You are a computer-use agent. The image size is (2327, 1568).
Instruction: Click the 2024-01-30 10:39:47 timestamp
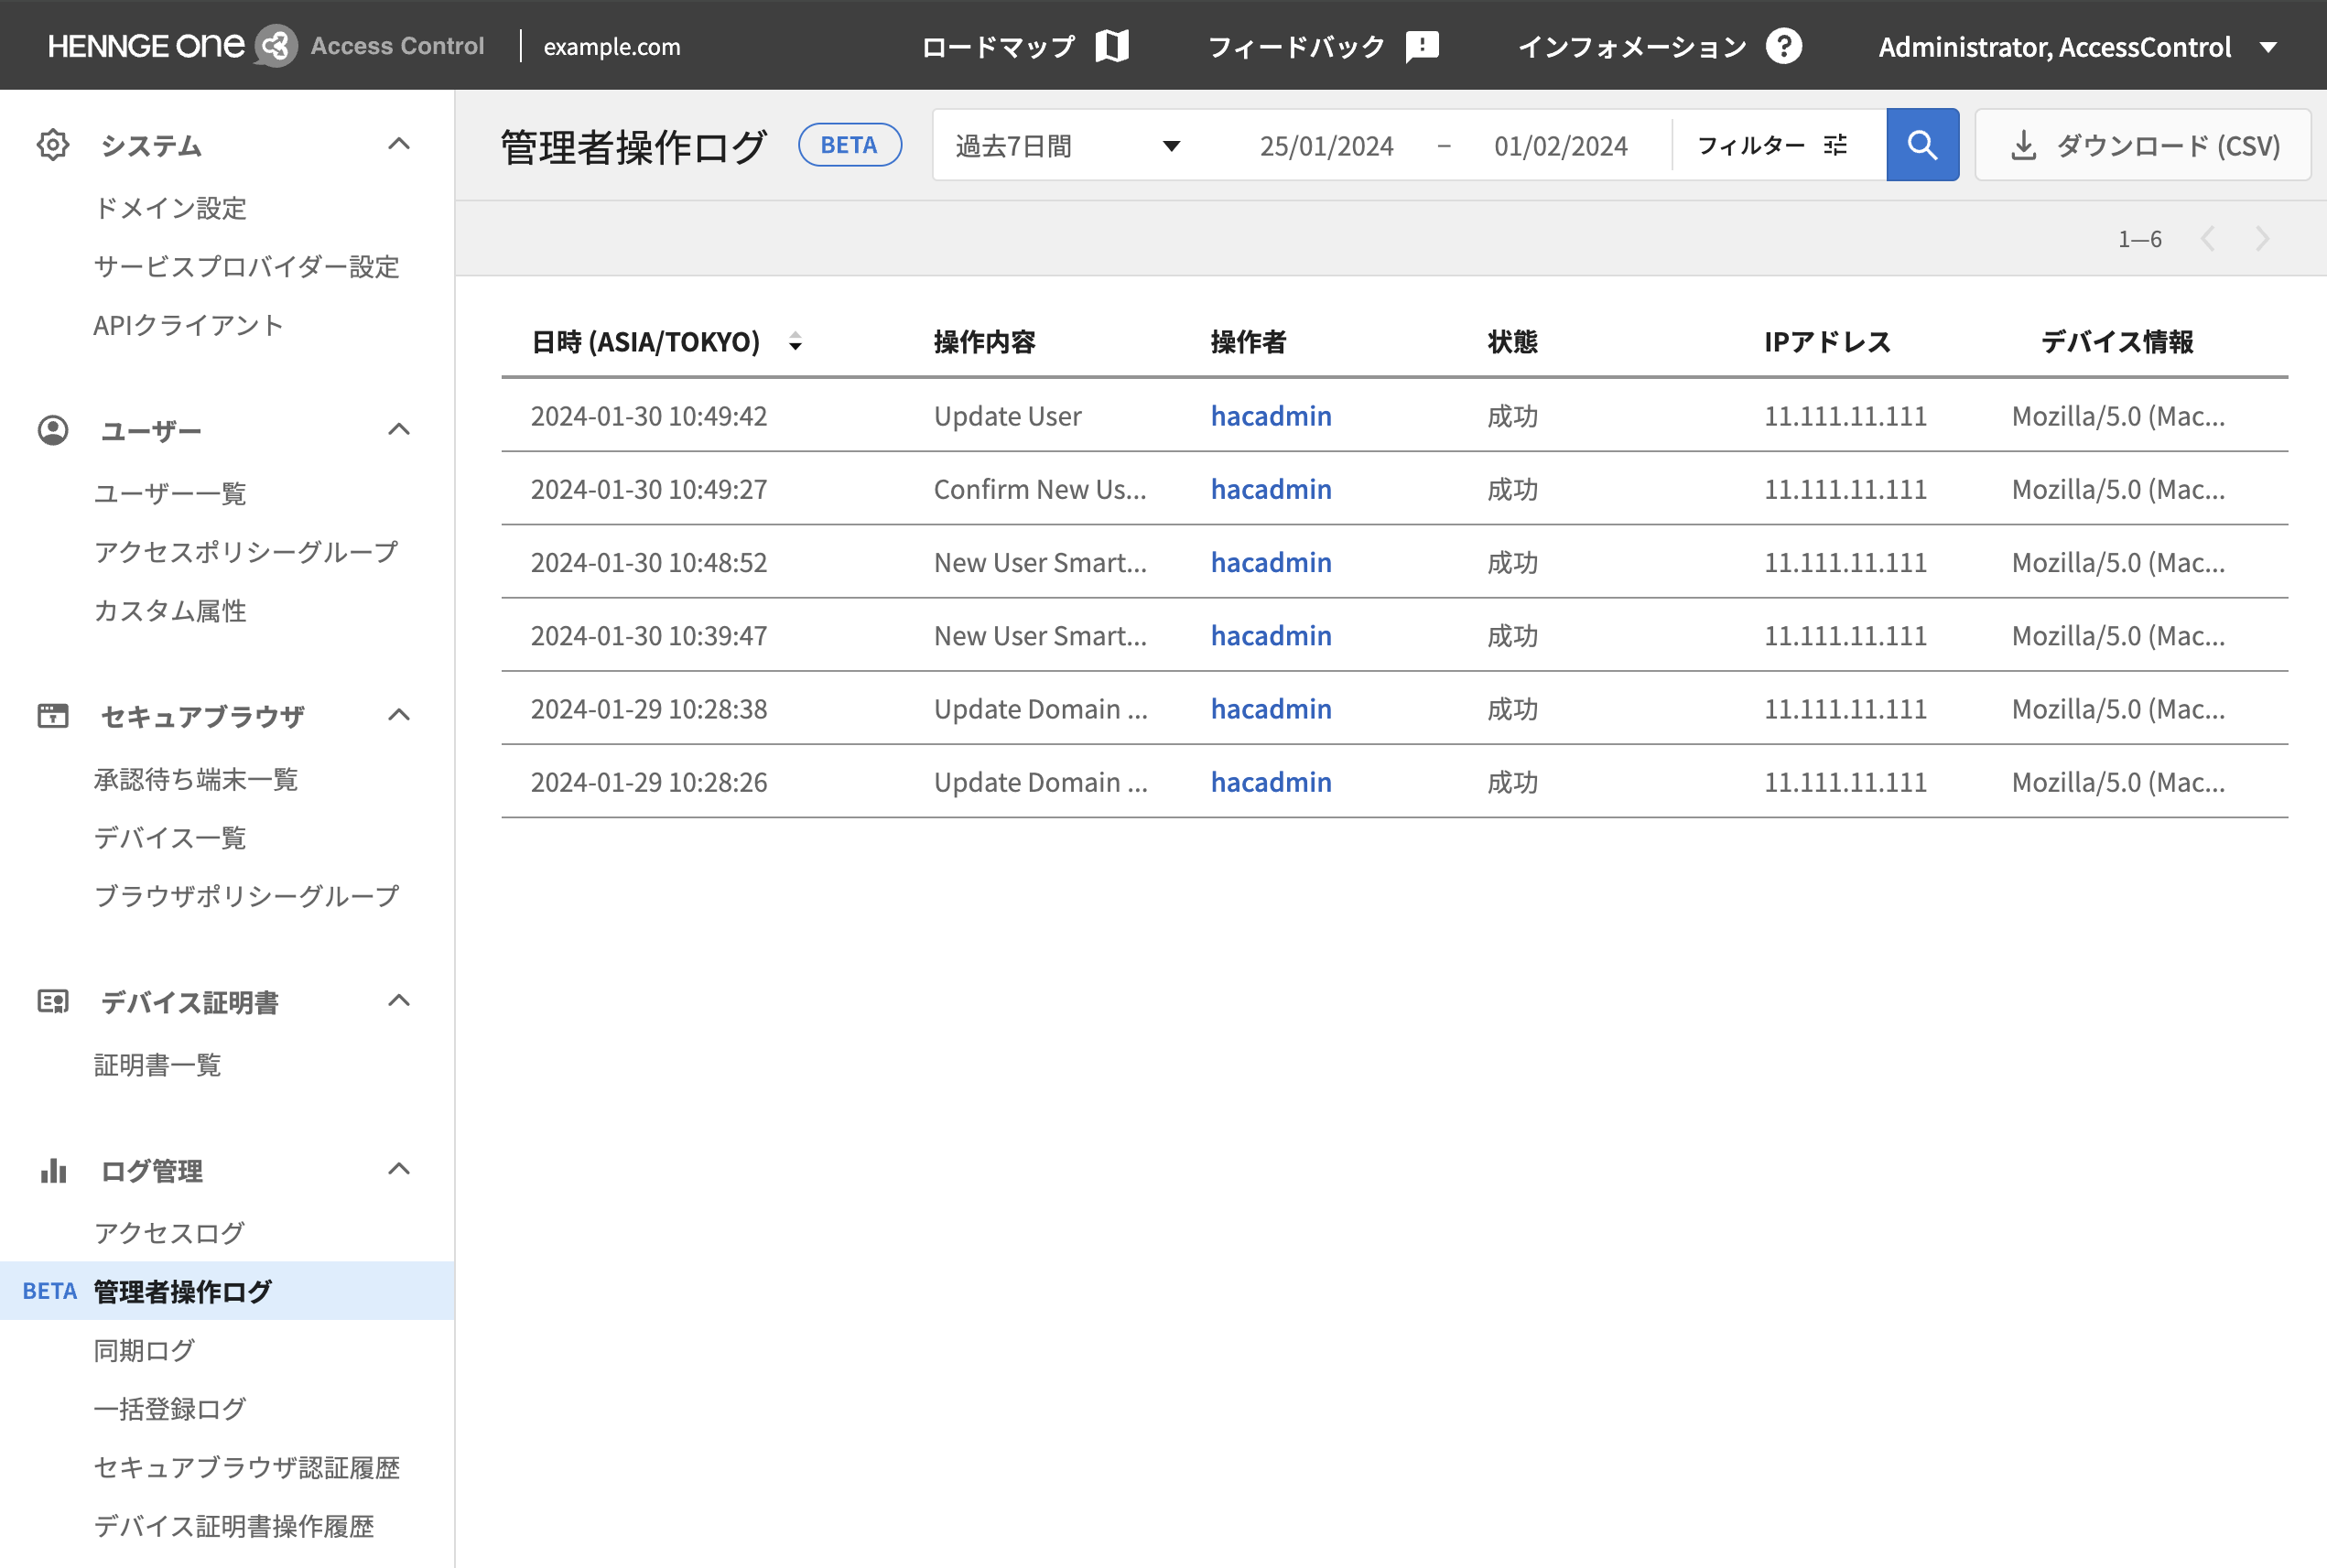649,636
